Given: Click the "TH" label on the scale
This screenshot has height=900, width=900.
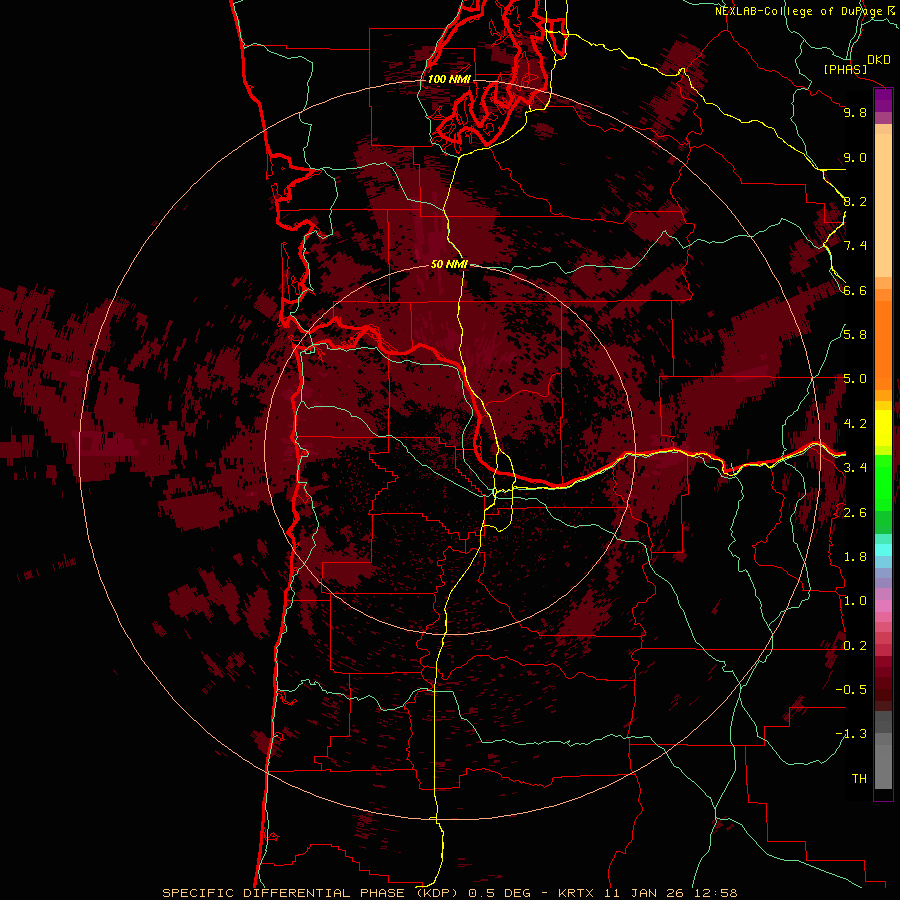Looking at the screenshot, I should 859,779.
